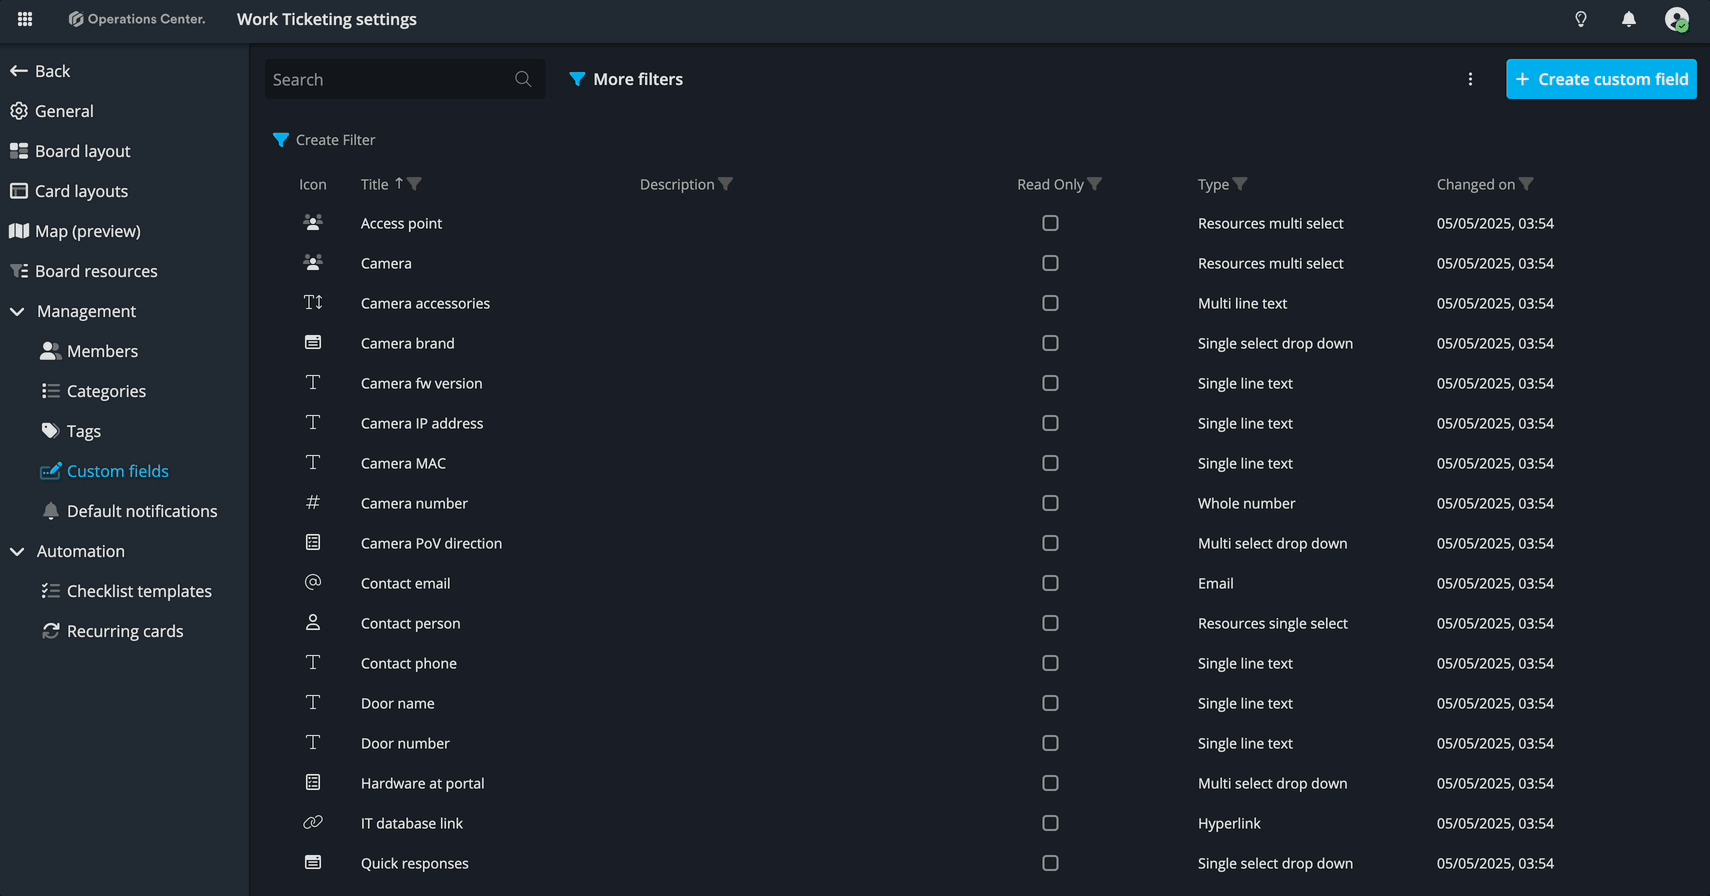Click the Hardware at portal row icon
Image resolution: width=1710 pixels, height=896 pixels.
tap(313, 782)
